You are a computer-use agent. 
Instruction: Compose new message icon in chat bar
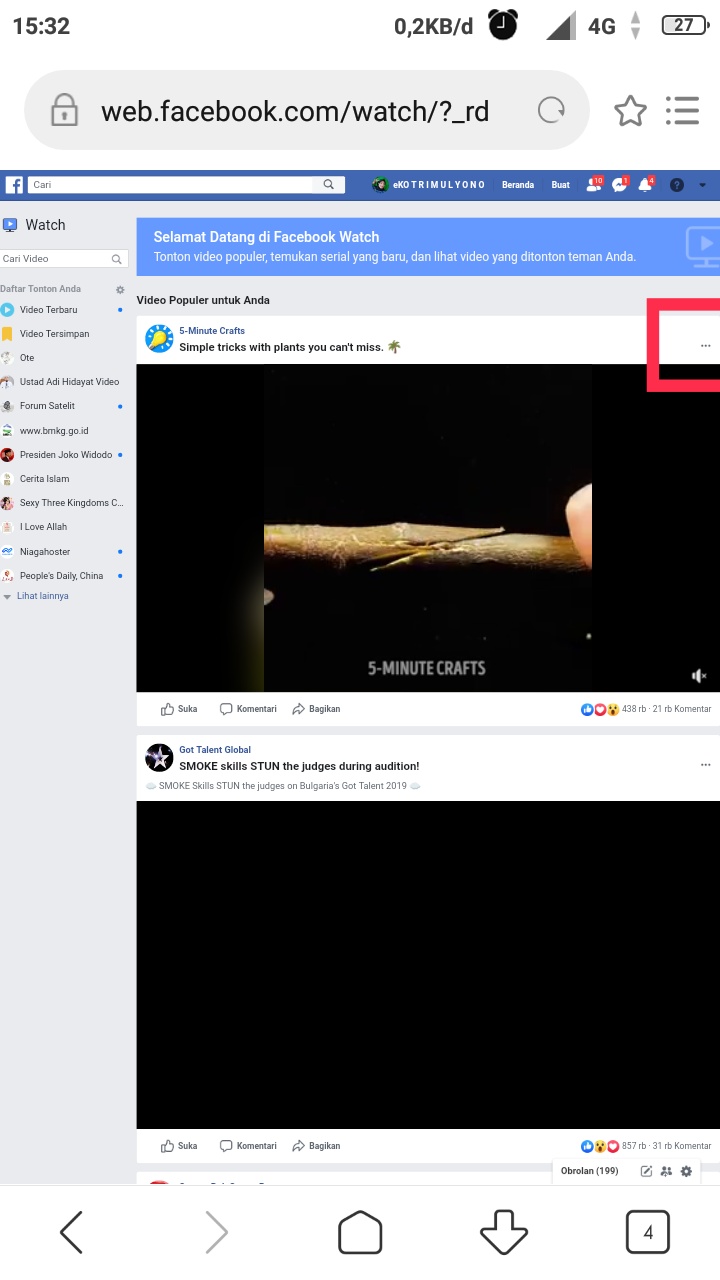[x=646, y=1171]
